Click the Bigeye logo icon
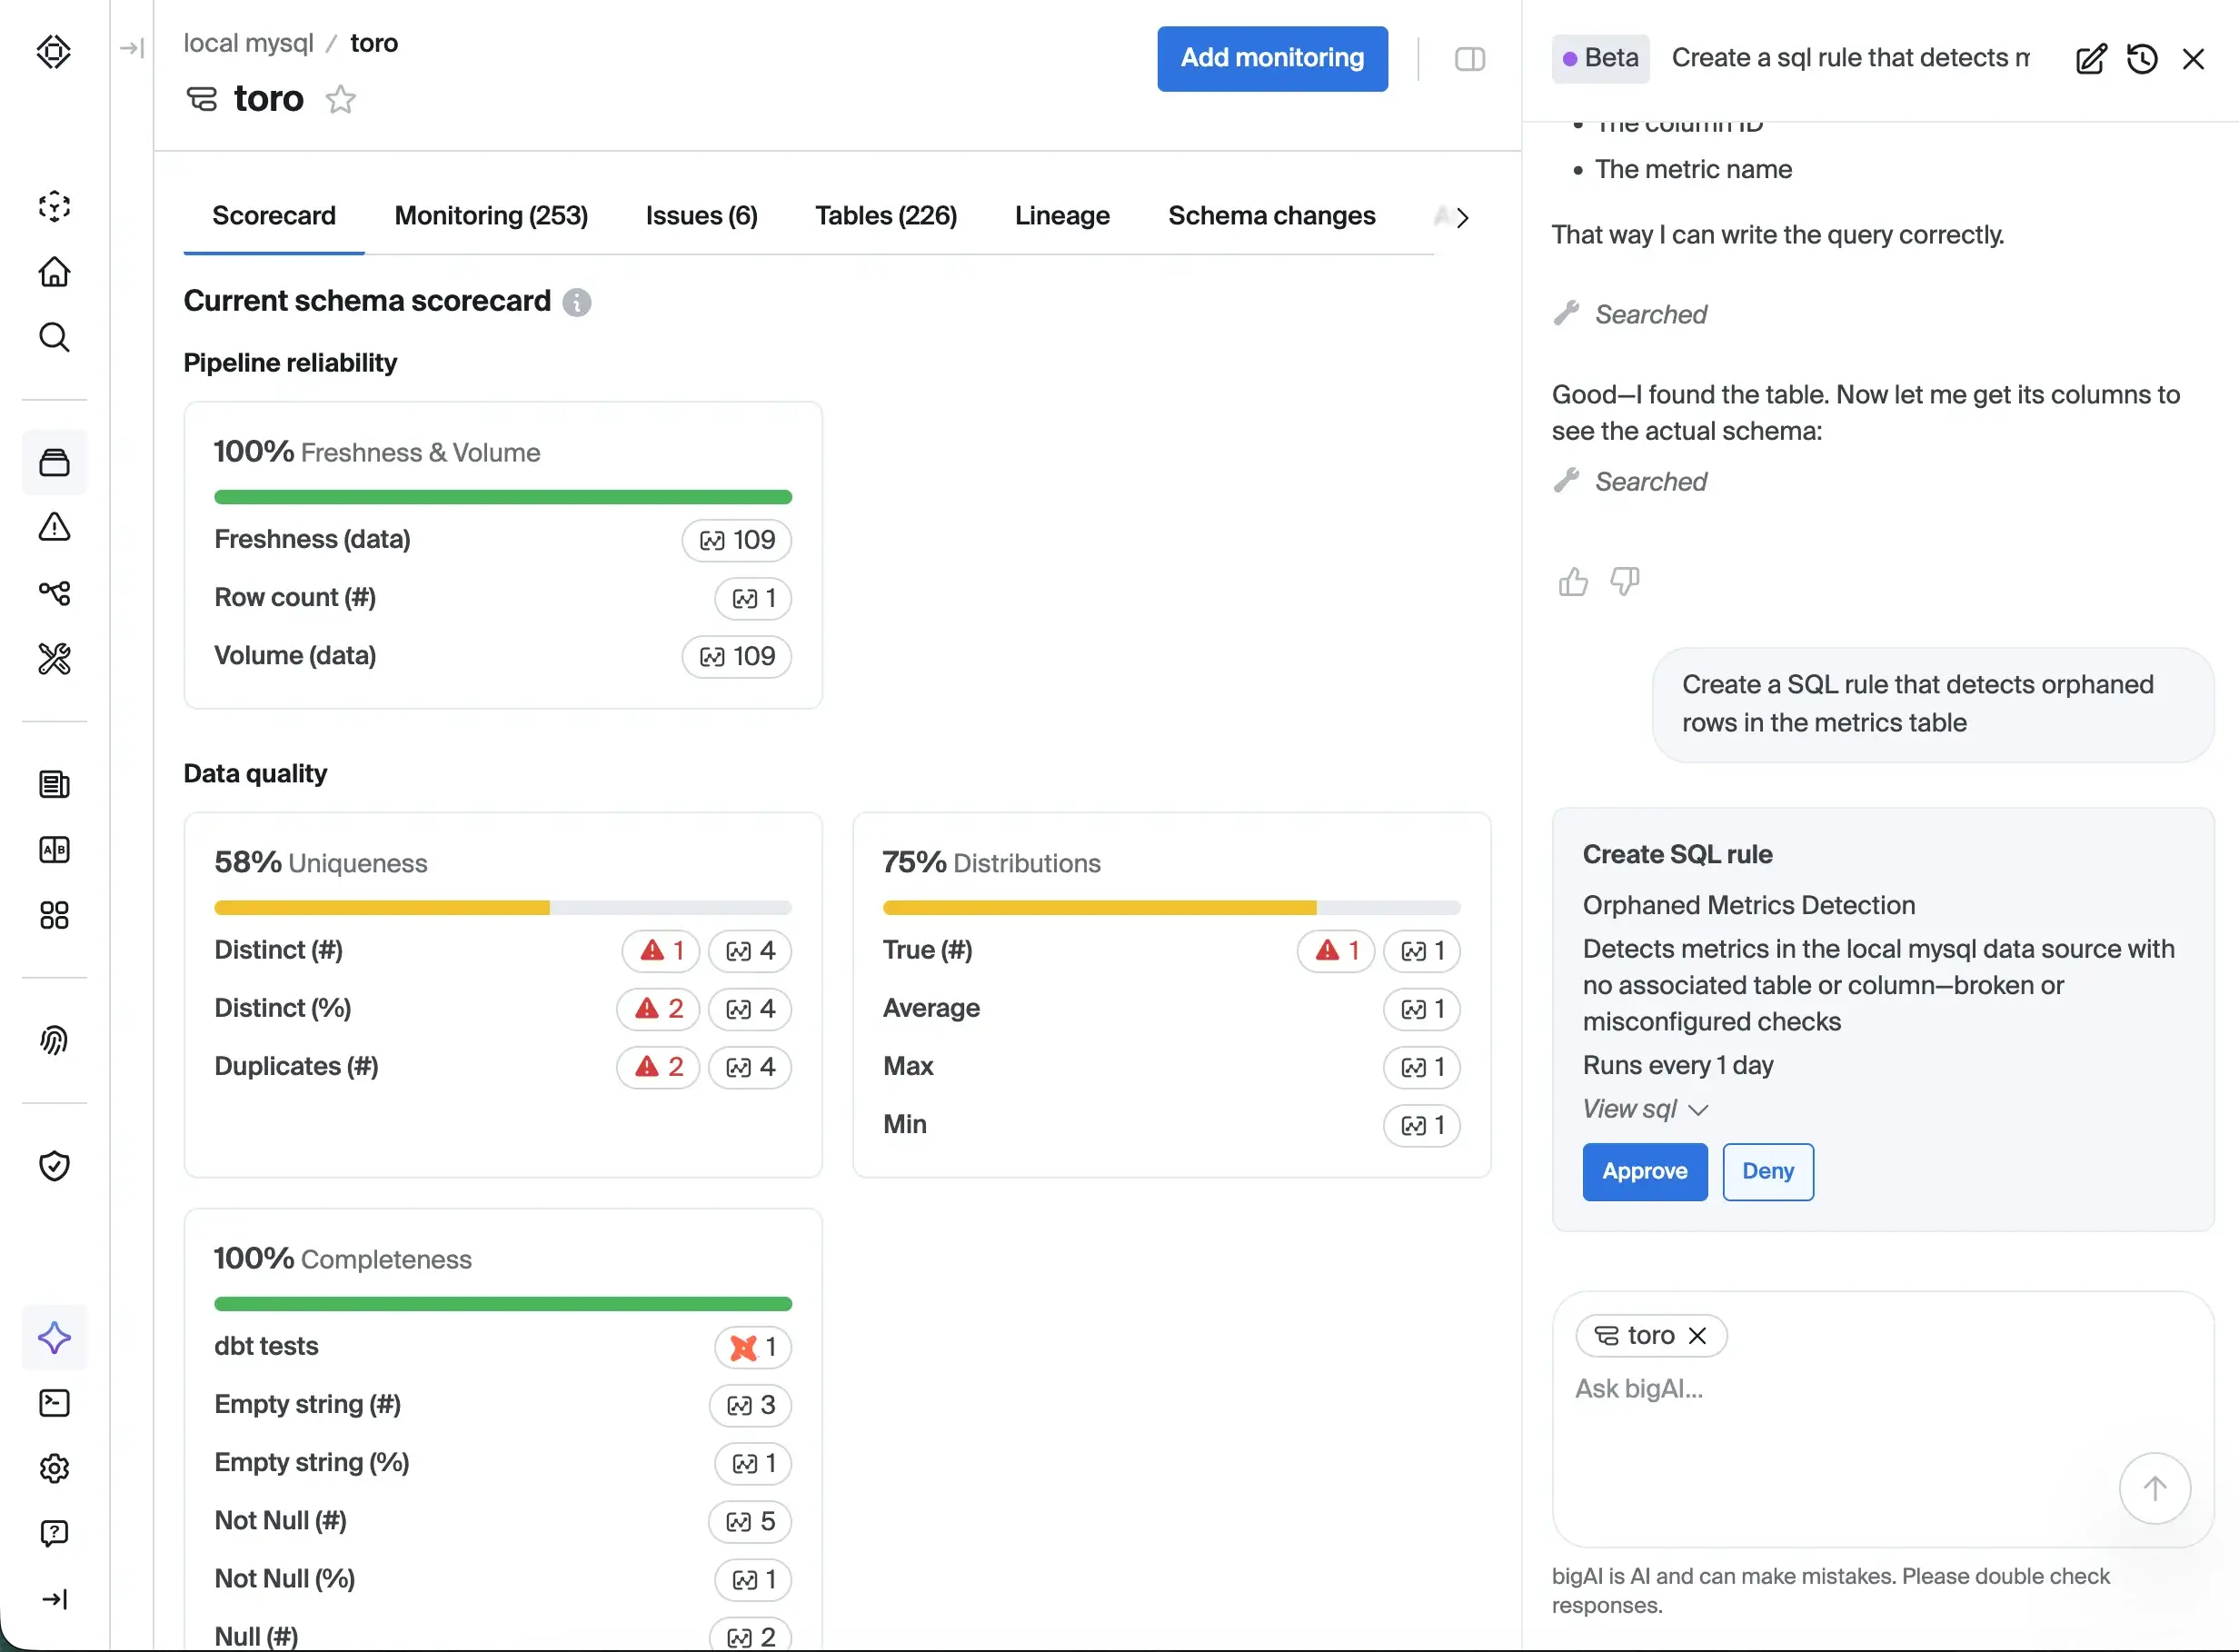The width and height of the screenshot is (2239, 1652). 54,51
